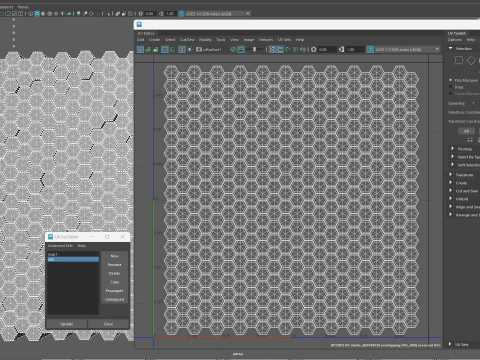The height and width of the screenshot is (360, 480).
Task: Toggle color management icon in UV Editor
Action: click(x=370, y=49)
